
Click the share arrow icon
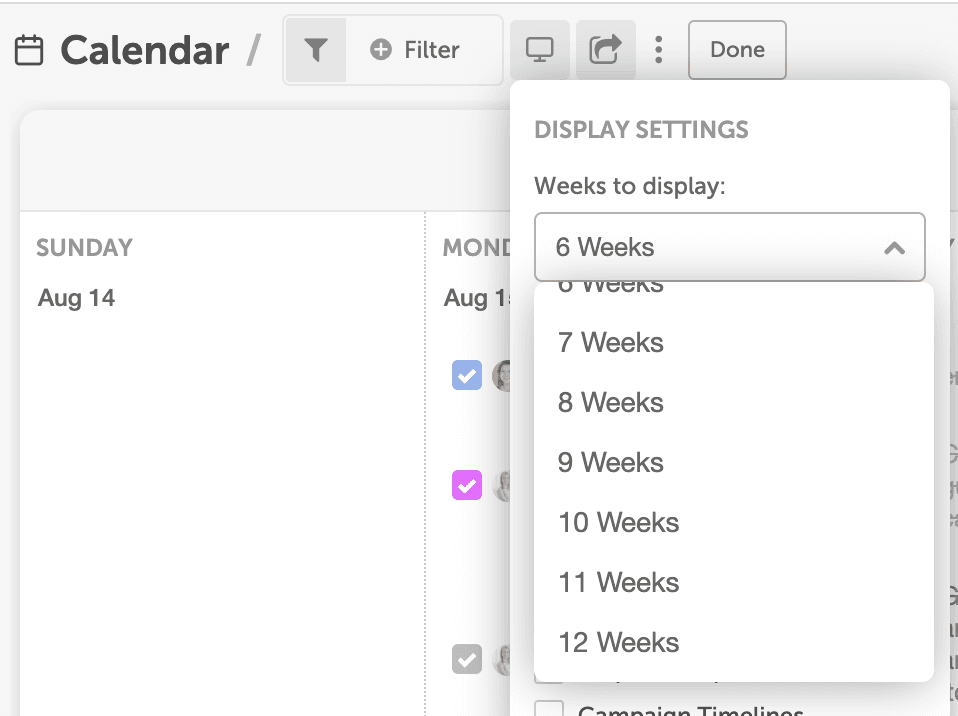click(x=605, y=50)
